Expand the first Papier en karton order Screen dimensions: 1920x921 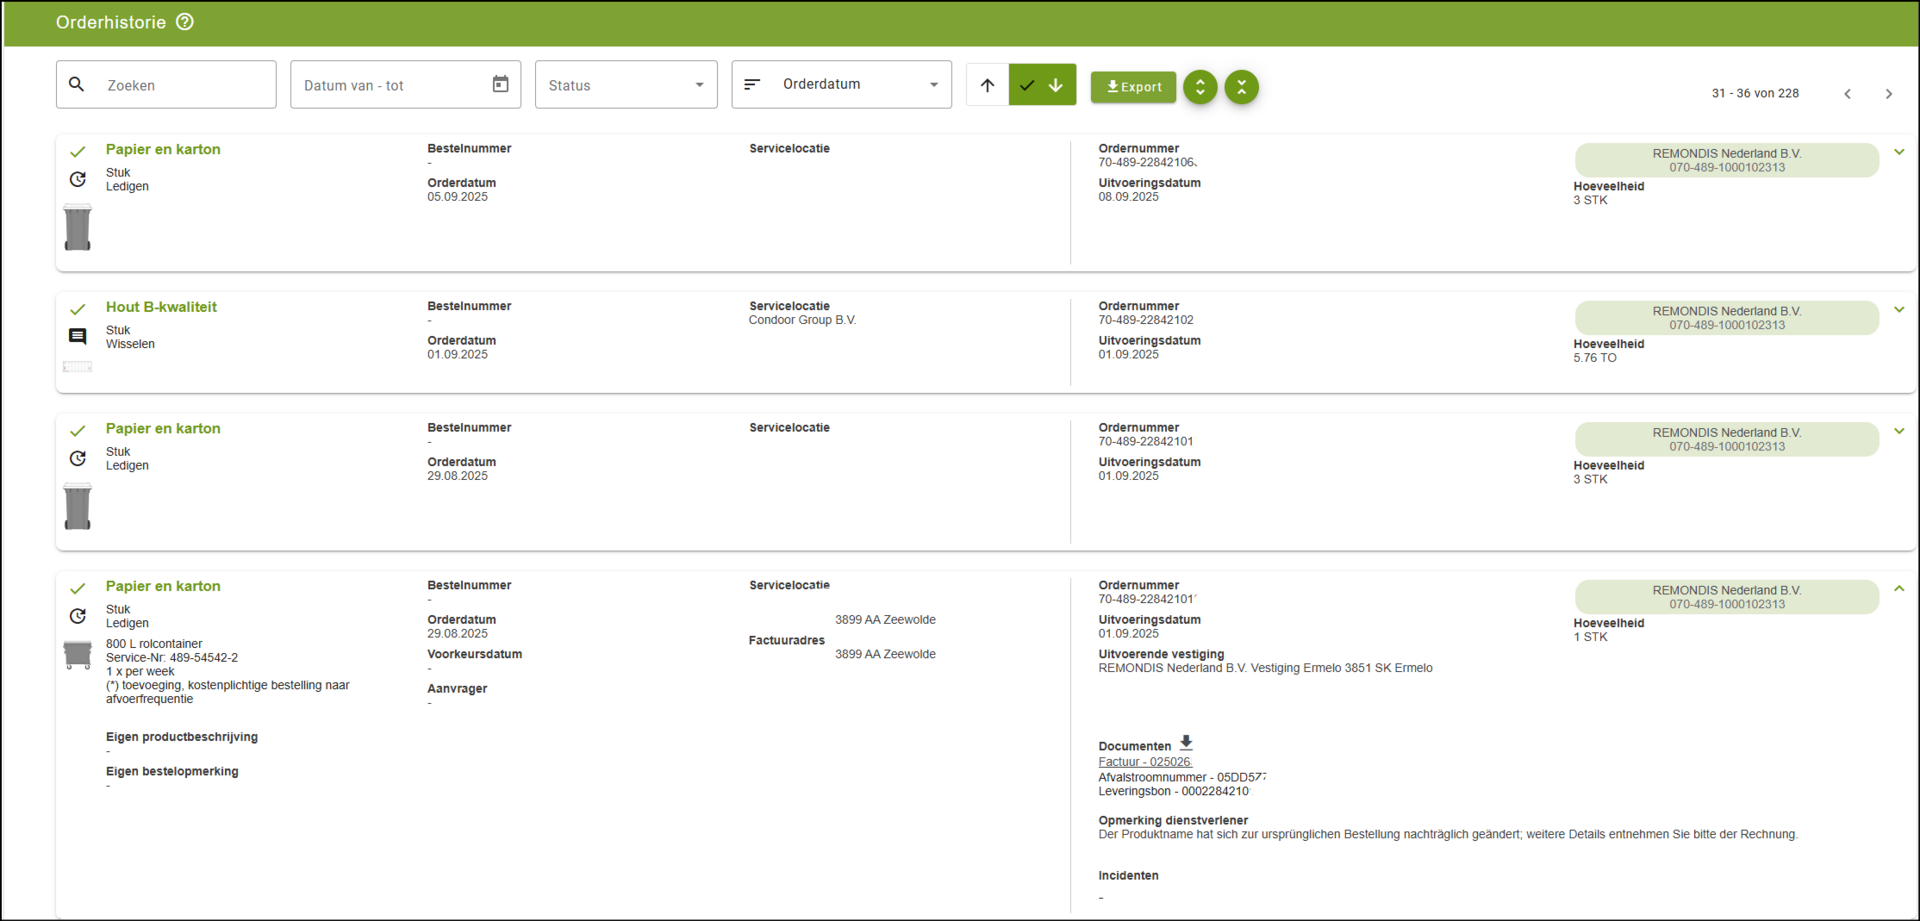pos(1898,152)
